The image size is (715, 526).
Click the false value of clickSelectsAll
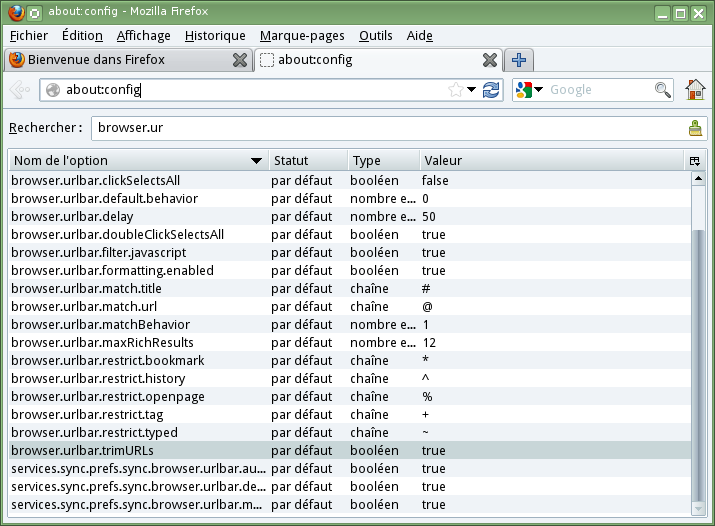435,180
